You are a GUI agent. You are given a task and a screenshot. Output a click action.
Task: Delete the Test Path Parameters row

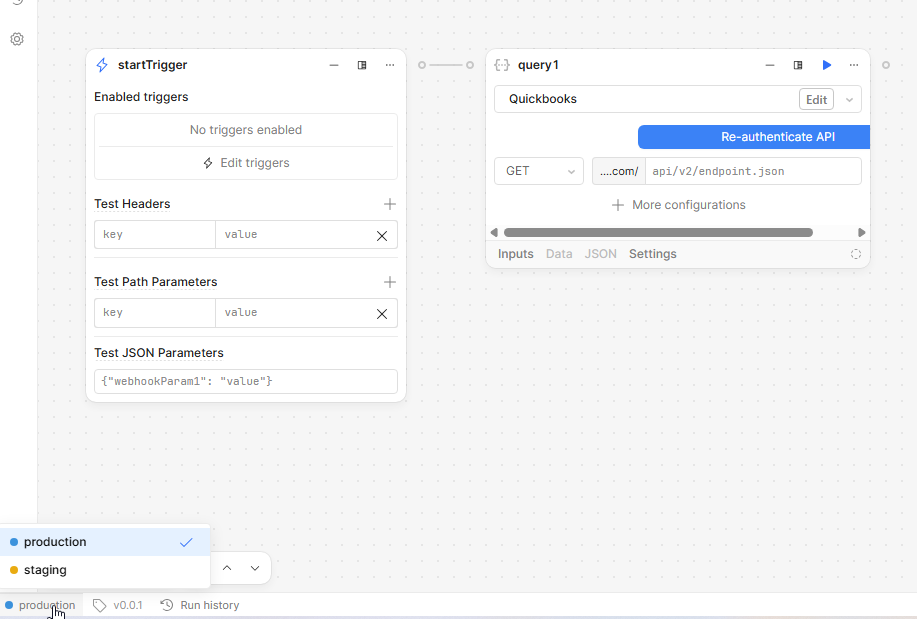[381, 313]
